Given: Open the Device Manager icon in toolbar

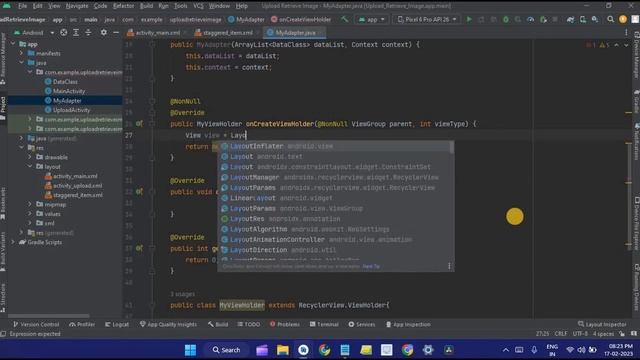Looking at the screenshot, I should [583, 19].
